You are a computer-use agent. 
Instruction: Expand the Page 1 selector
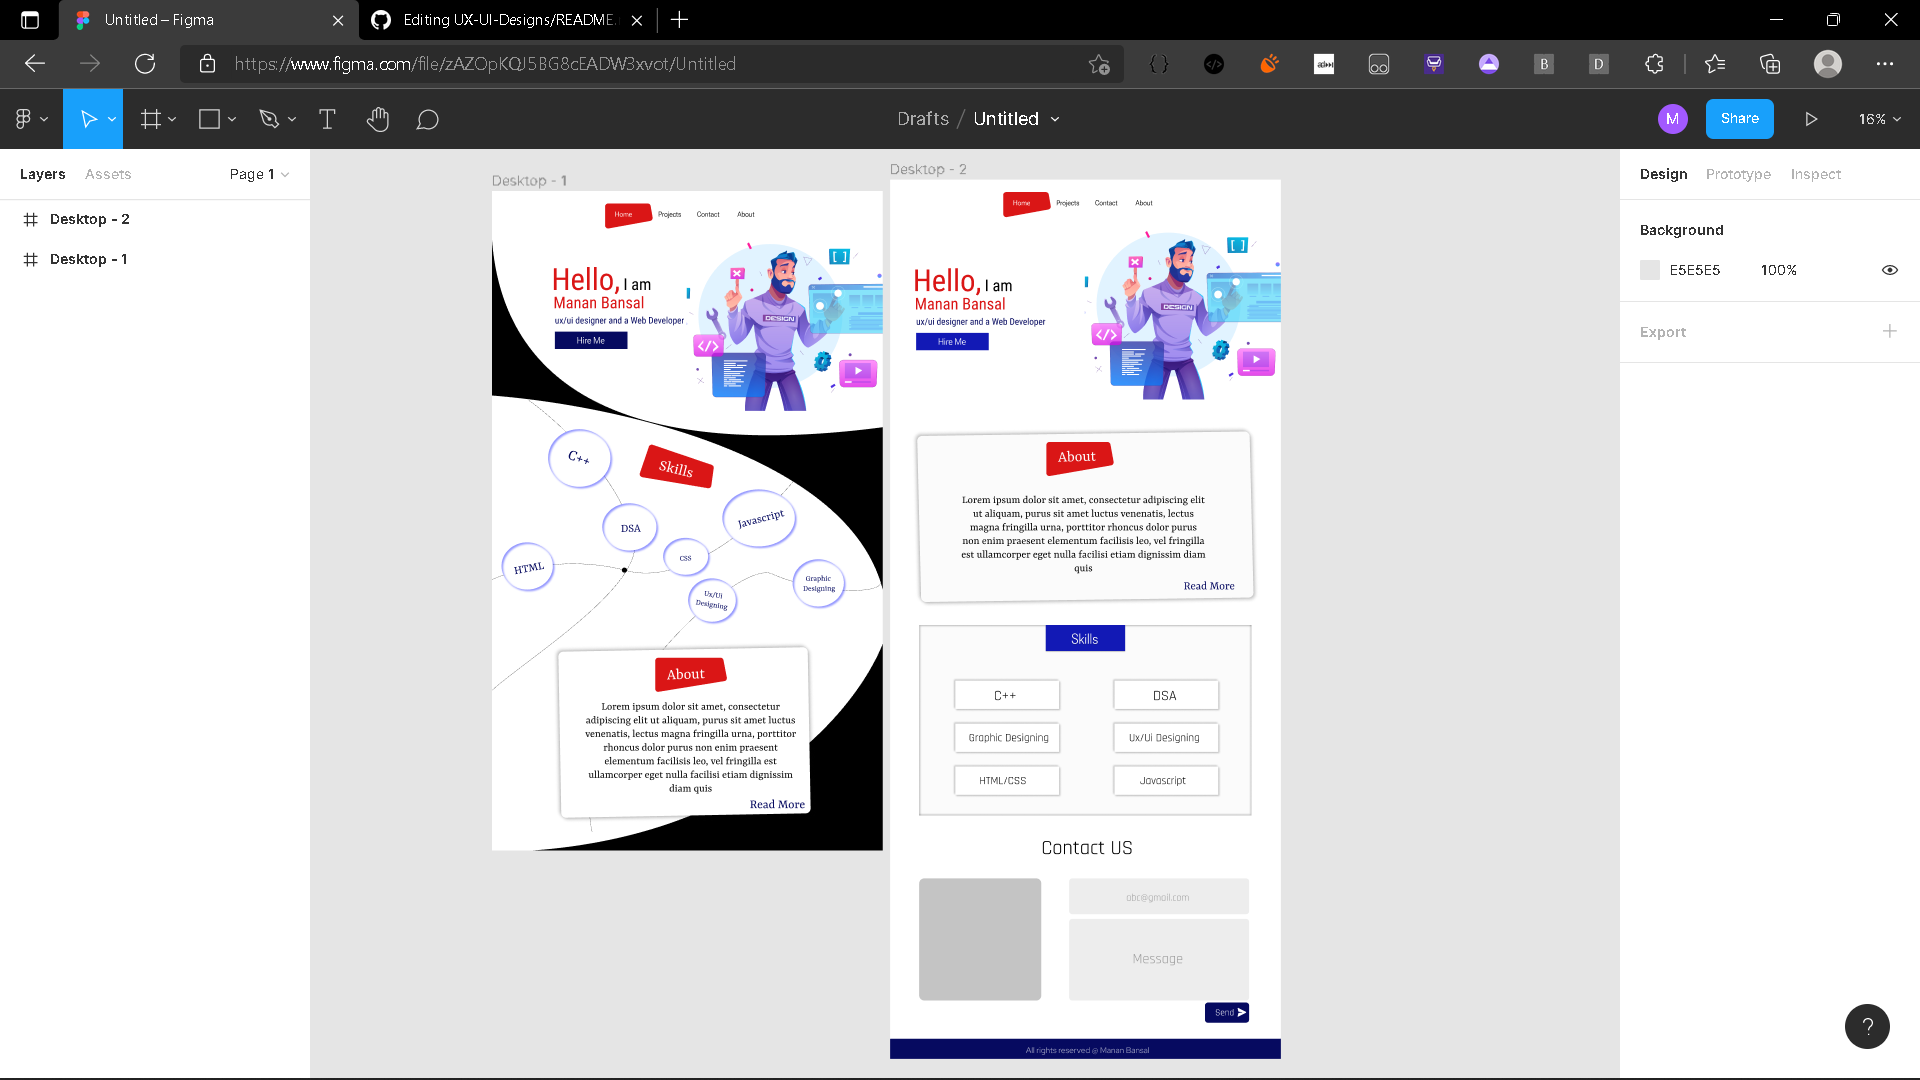coord(258,173)
